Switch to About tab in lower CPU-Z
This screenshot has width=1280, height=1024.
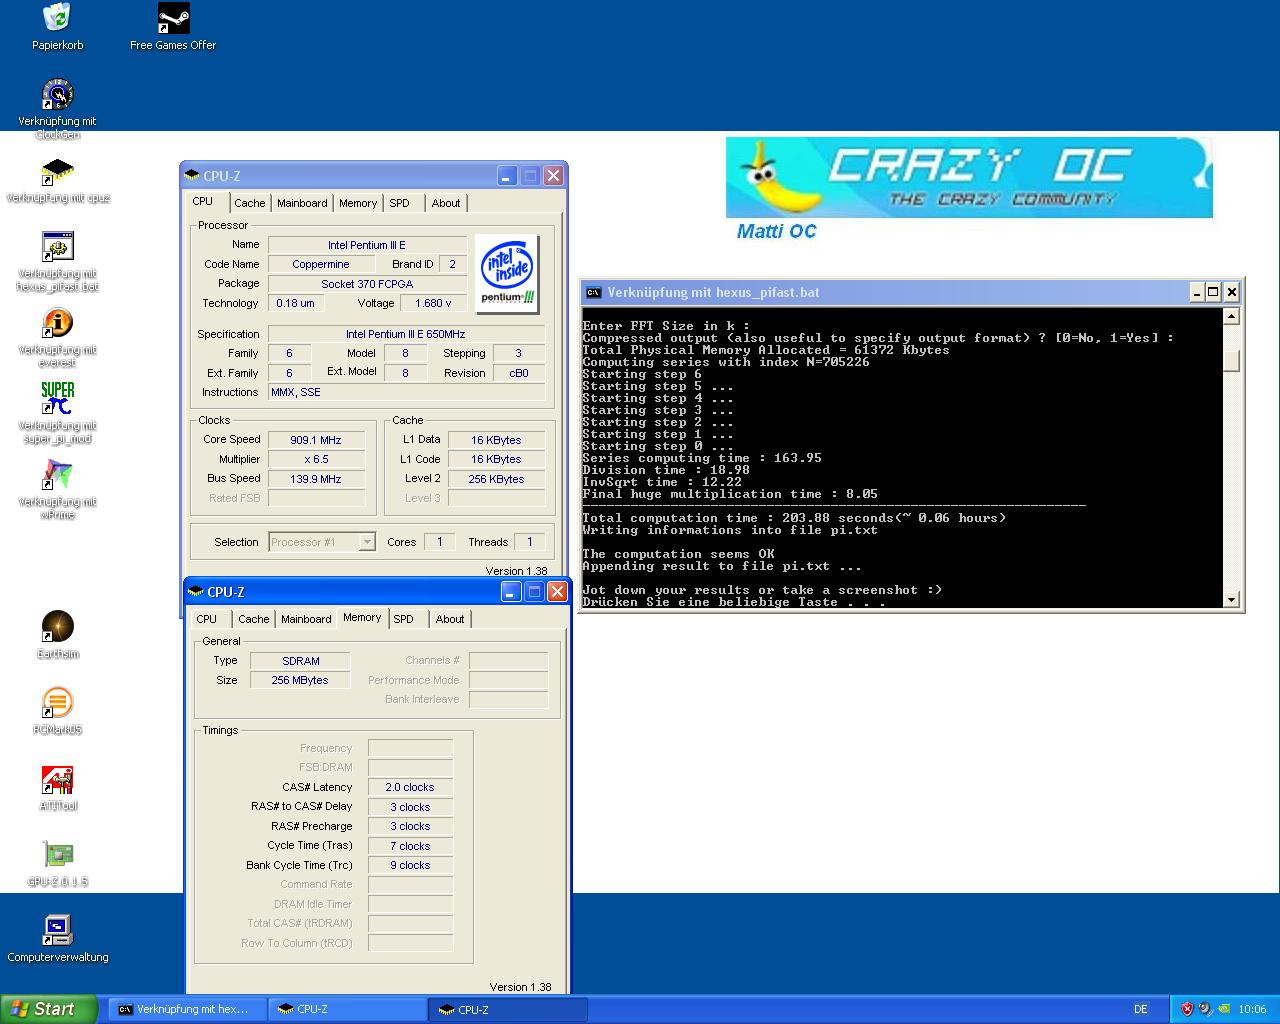pyautogui.click(x=450, y=619)
